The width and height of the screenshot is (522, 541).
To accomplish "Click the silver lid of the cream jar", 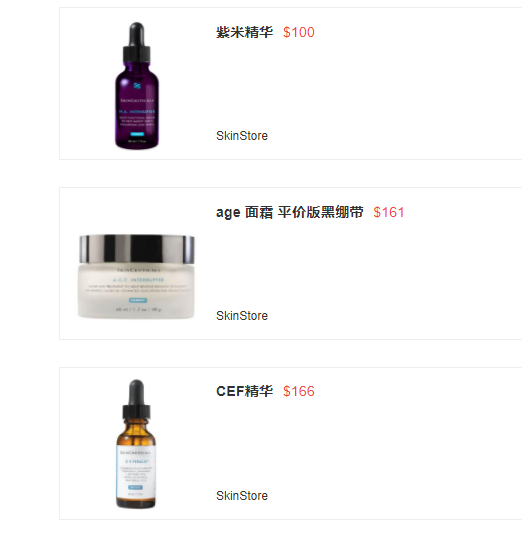I will [137, 249].
